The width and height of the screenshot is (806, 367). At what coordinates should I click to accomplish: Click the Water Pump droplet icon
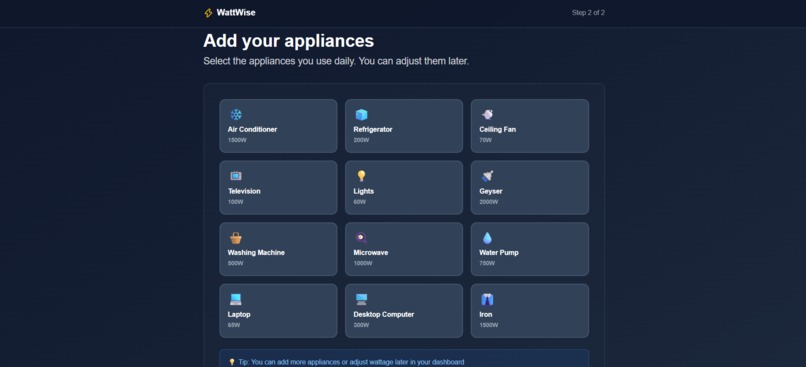point(487,238)
